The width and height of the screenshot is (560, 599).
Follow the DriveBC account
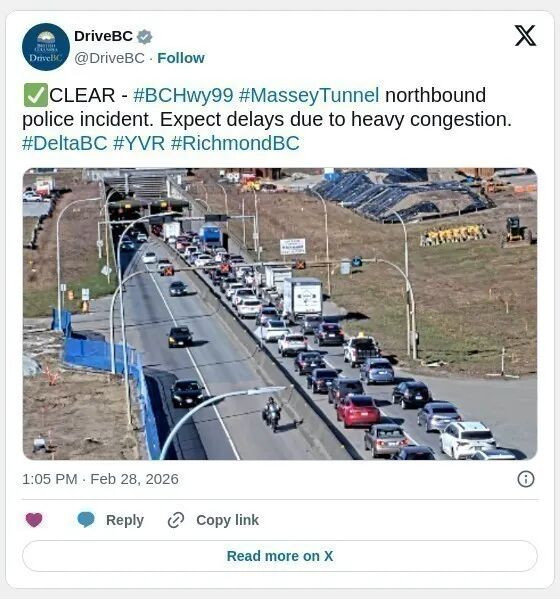(x=181, y=58)
